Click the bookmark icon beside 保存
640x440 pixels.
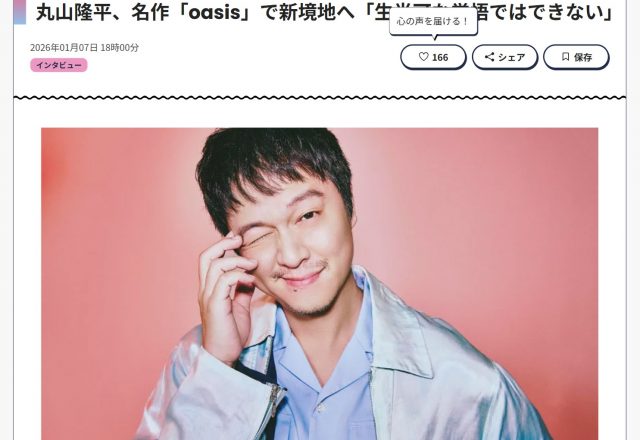tap(565, 57)
